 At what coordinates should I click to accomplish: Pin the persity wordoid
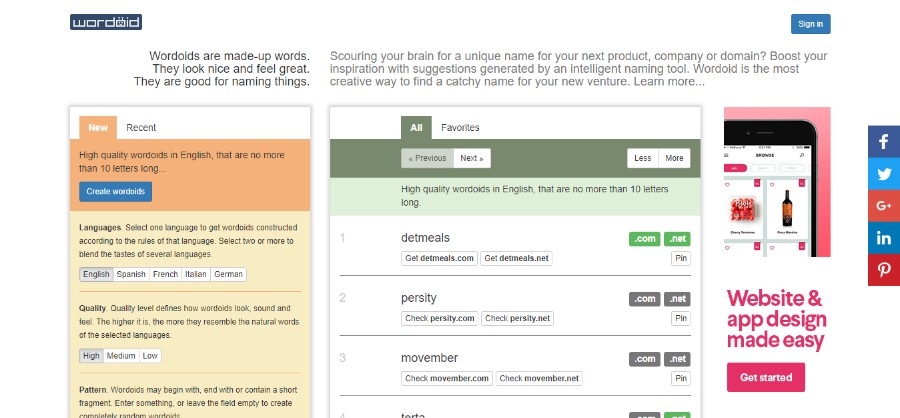pos(681,318)
